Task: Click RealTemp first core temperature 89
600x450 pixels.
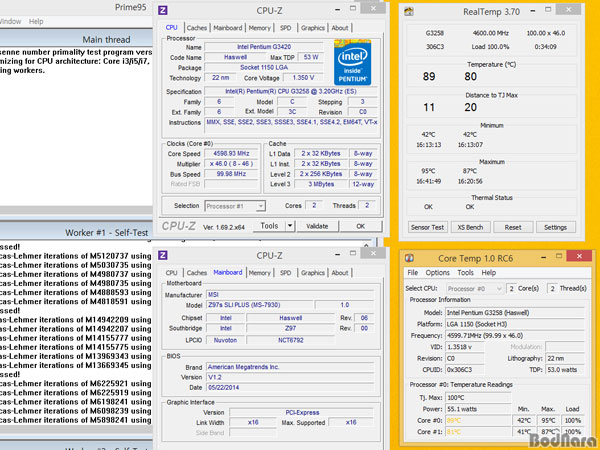Action: [x=429, y=77]
